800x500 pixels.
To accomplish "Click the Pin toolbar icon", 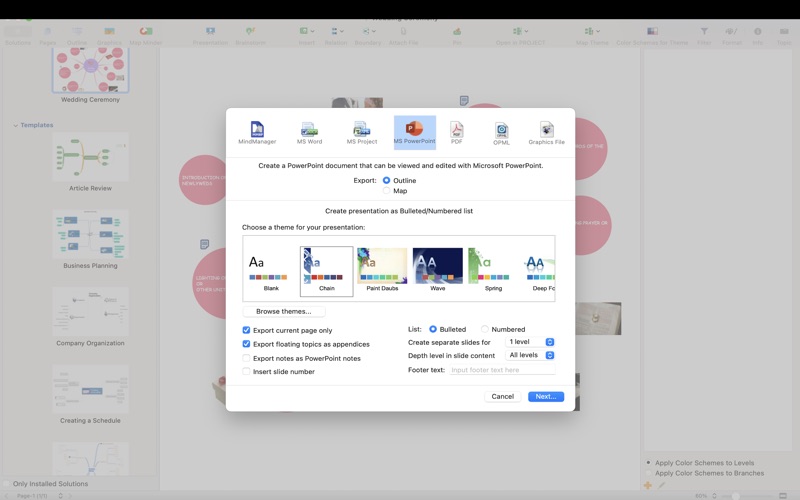I will click(x=457, y=36).
